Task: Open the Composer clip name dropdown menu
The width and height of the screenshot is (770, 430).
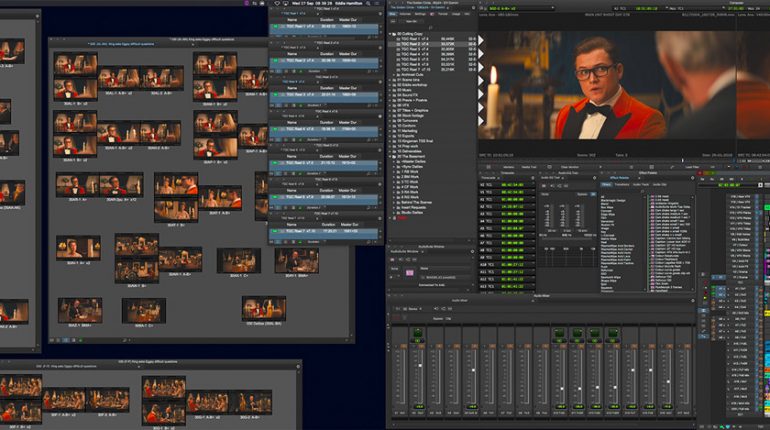Action: [x=552, y=8]
